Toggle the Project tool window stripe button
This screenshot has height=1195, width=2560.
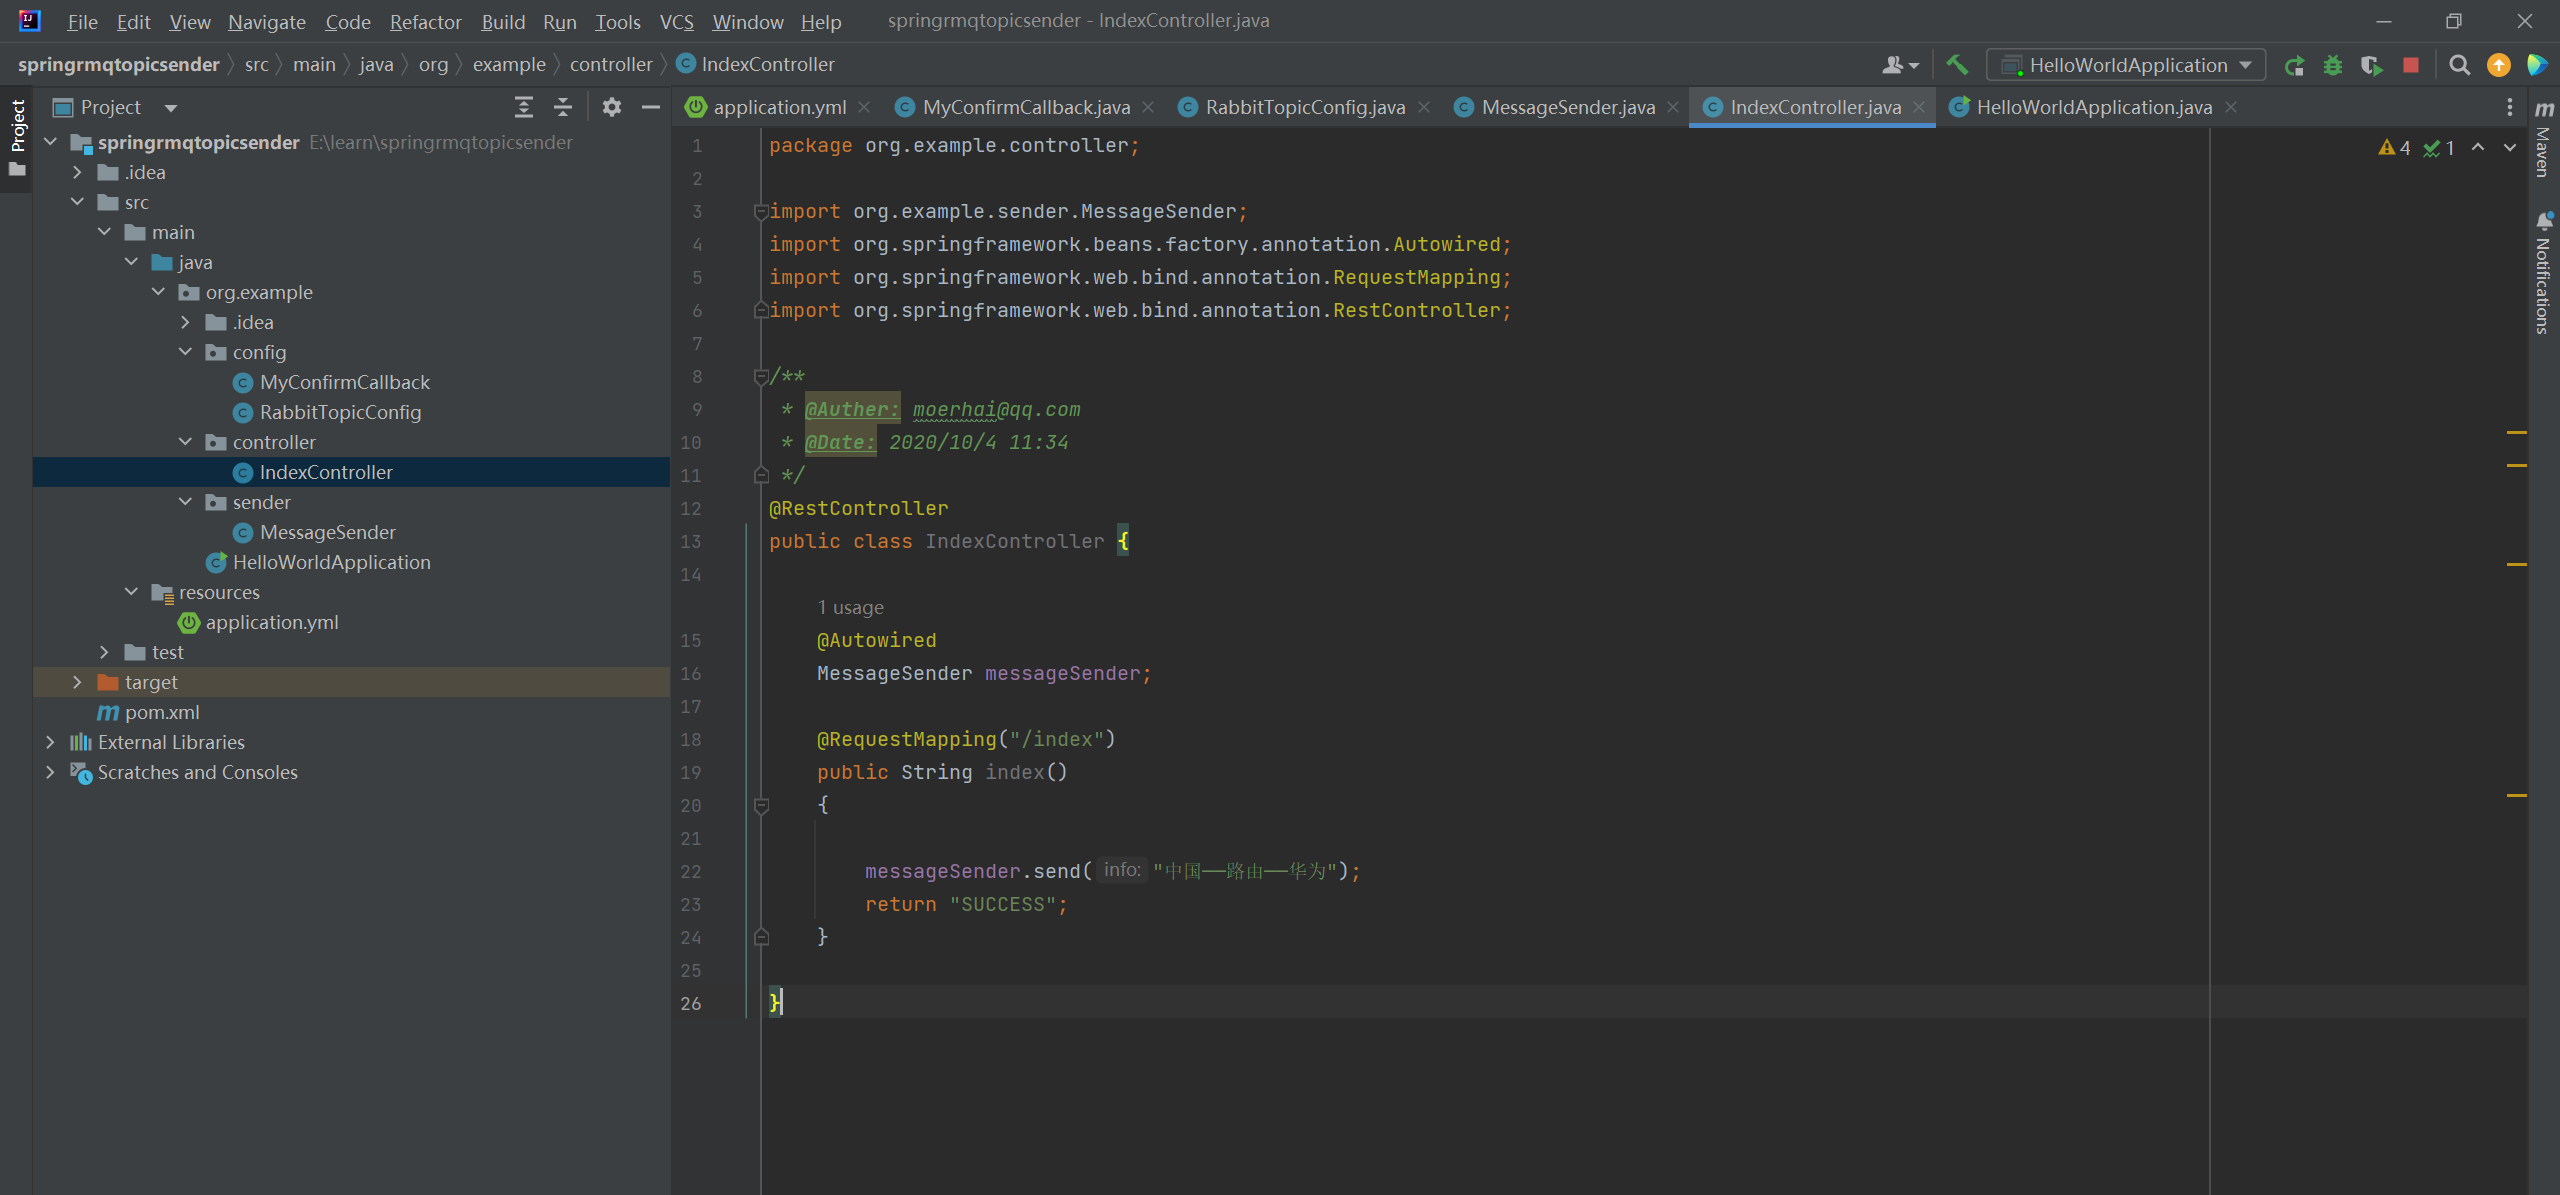(x=17, y=126)
